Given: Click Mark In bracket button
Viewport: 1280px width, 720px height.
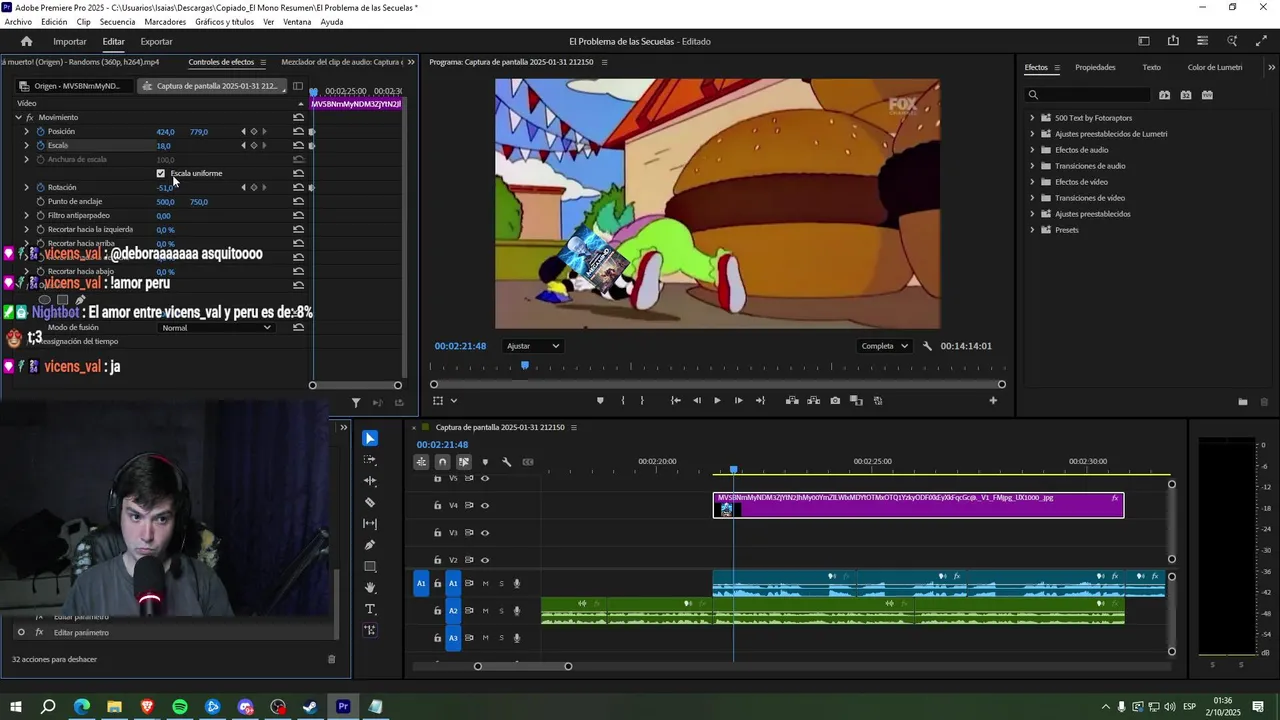Looking at the screenshot, I should point(622,401).
